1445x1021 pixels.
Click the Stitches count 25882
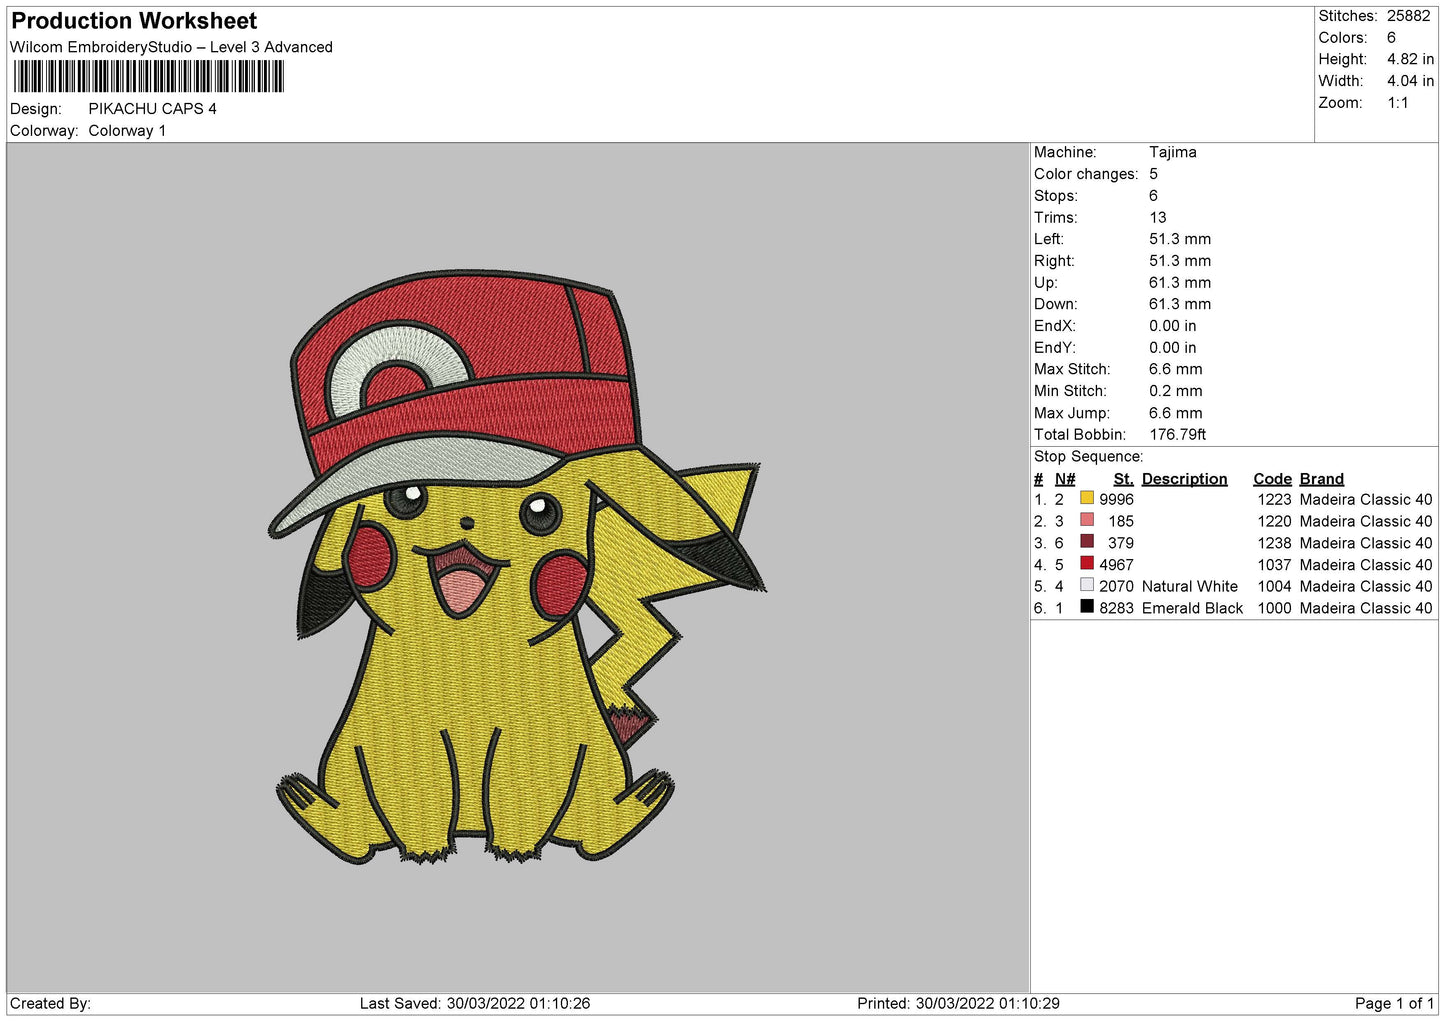pos(1408,16)
